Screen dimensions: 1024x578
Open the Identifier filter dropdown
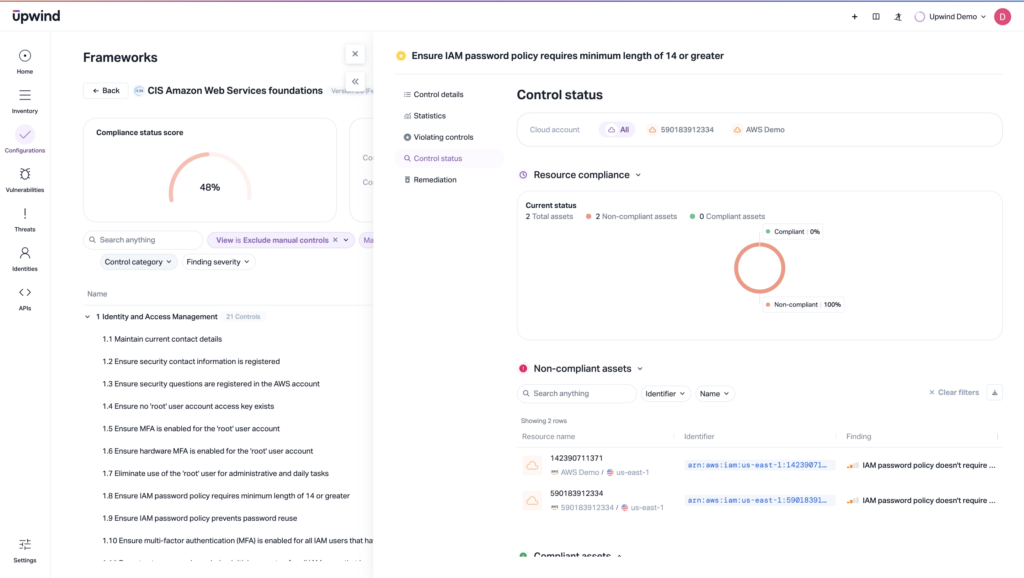pos(665,394)
